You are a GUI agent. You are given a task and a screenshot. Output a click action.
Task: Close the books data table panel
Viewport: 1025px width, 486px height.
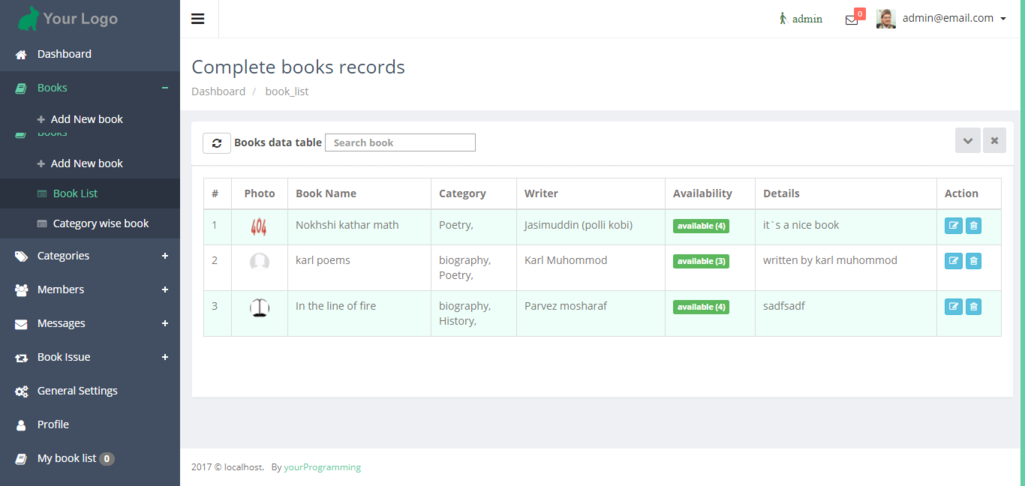(994, 141)
